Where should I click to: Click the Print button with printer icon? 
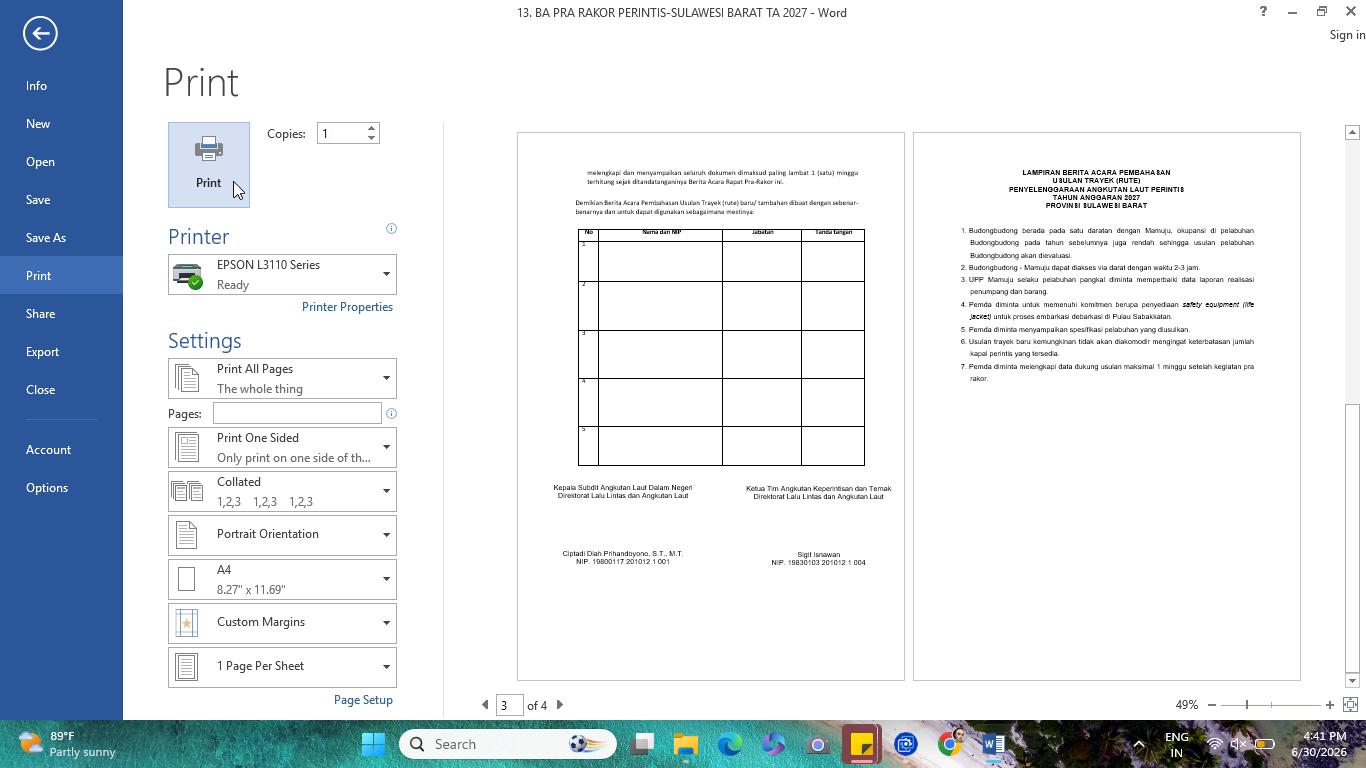(209, 165)
